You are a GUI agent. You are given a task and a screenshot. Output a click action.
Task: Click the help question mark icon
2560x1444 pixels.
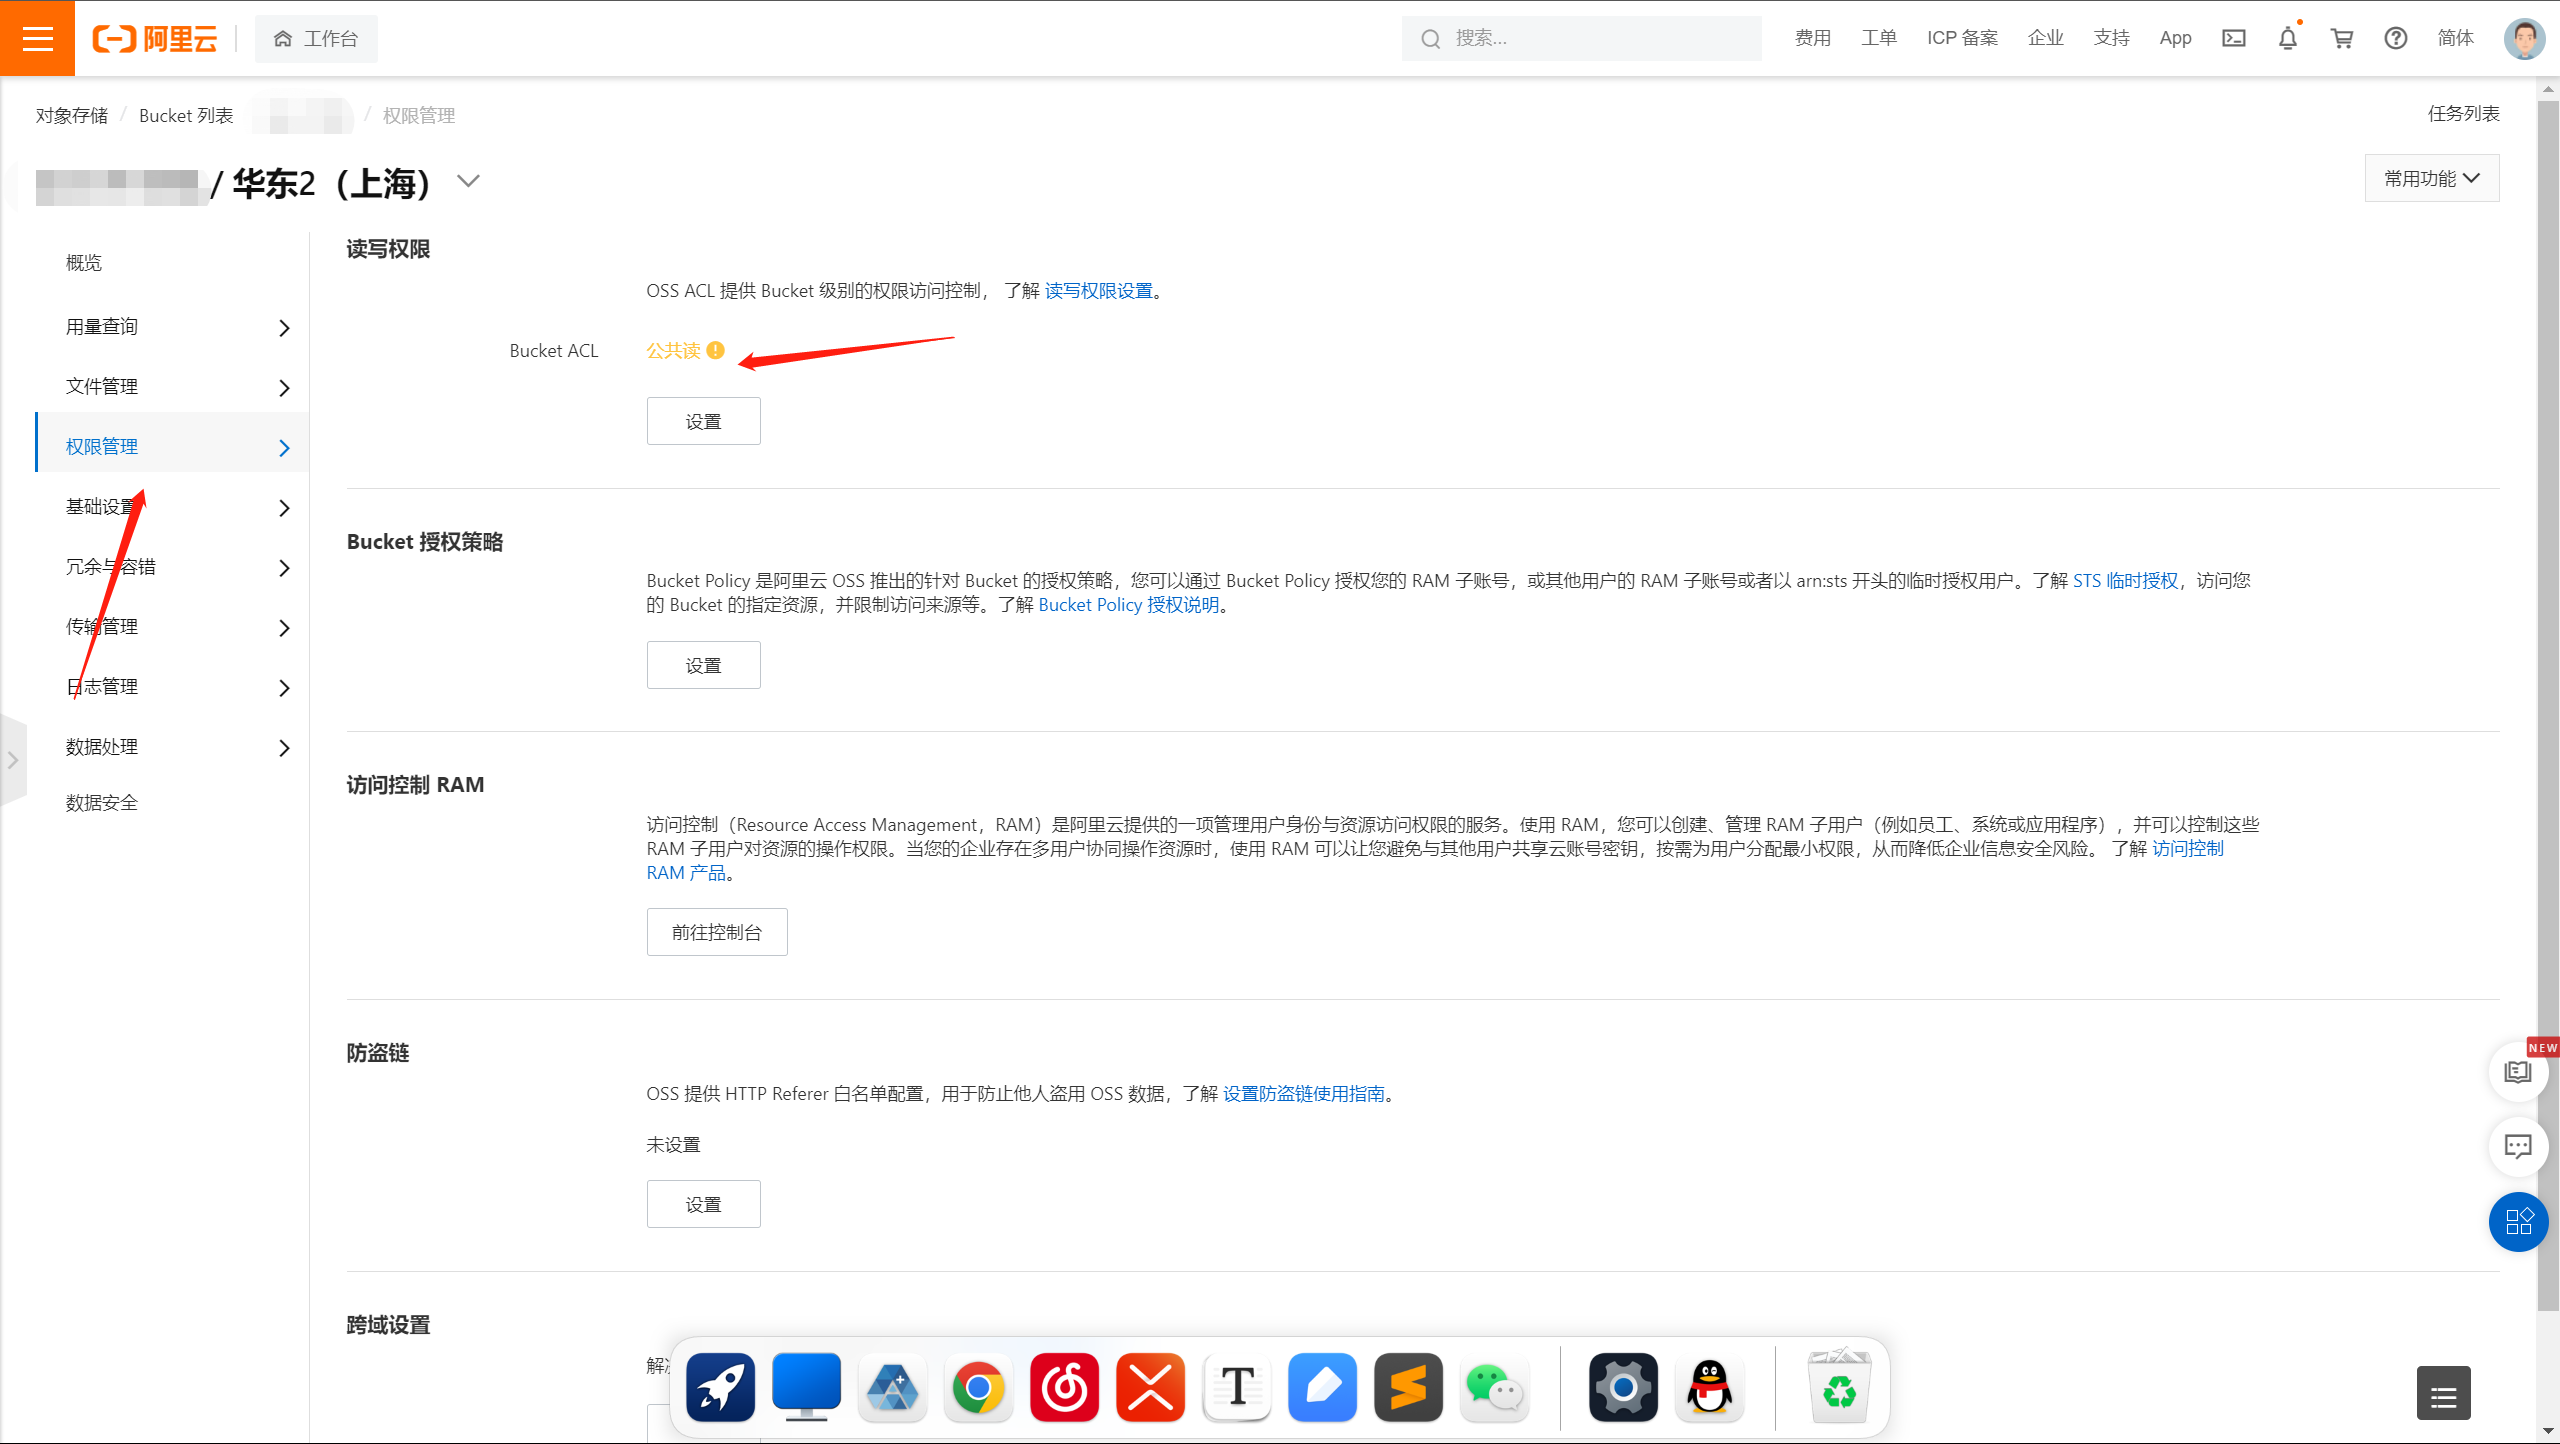(2395, 38)
